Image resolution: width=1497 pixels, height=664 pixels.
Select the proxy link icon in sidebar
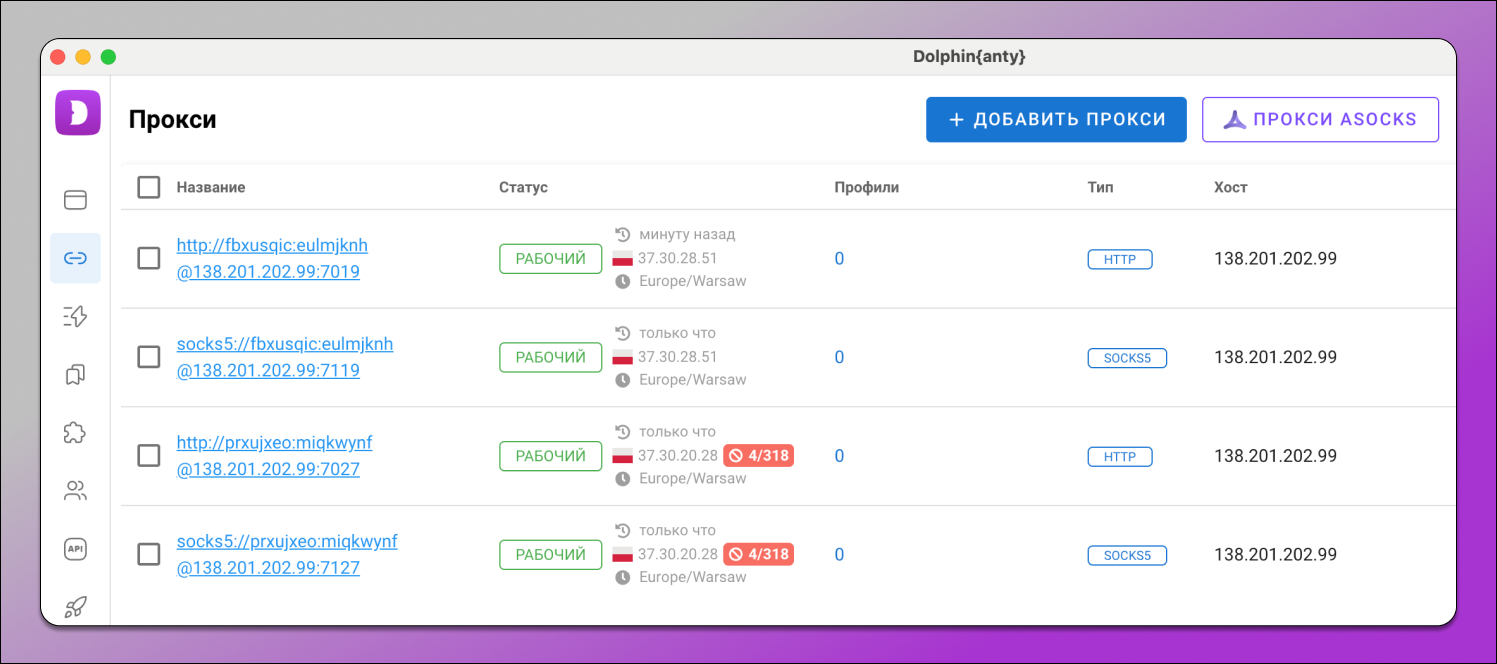[x=75, y=258]
